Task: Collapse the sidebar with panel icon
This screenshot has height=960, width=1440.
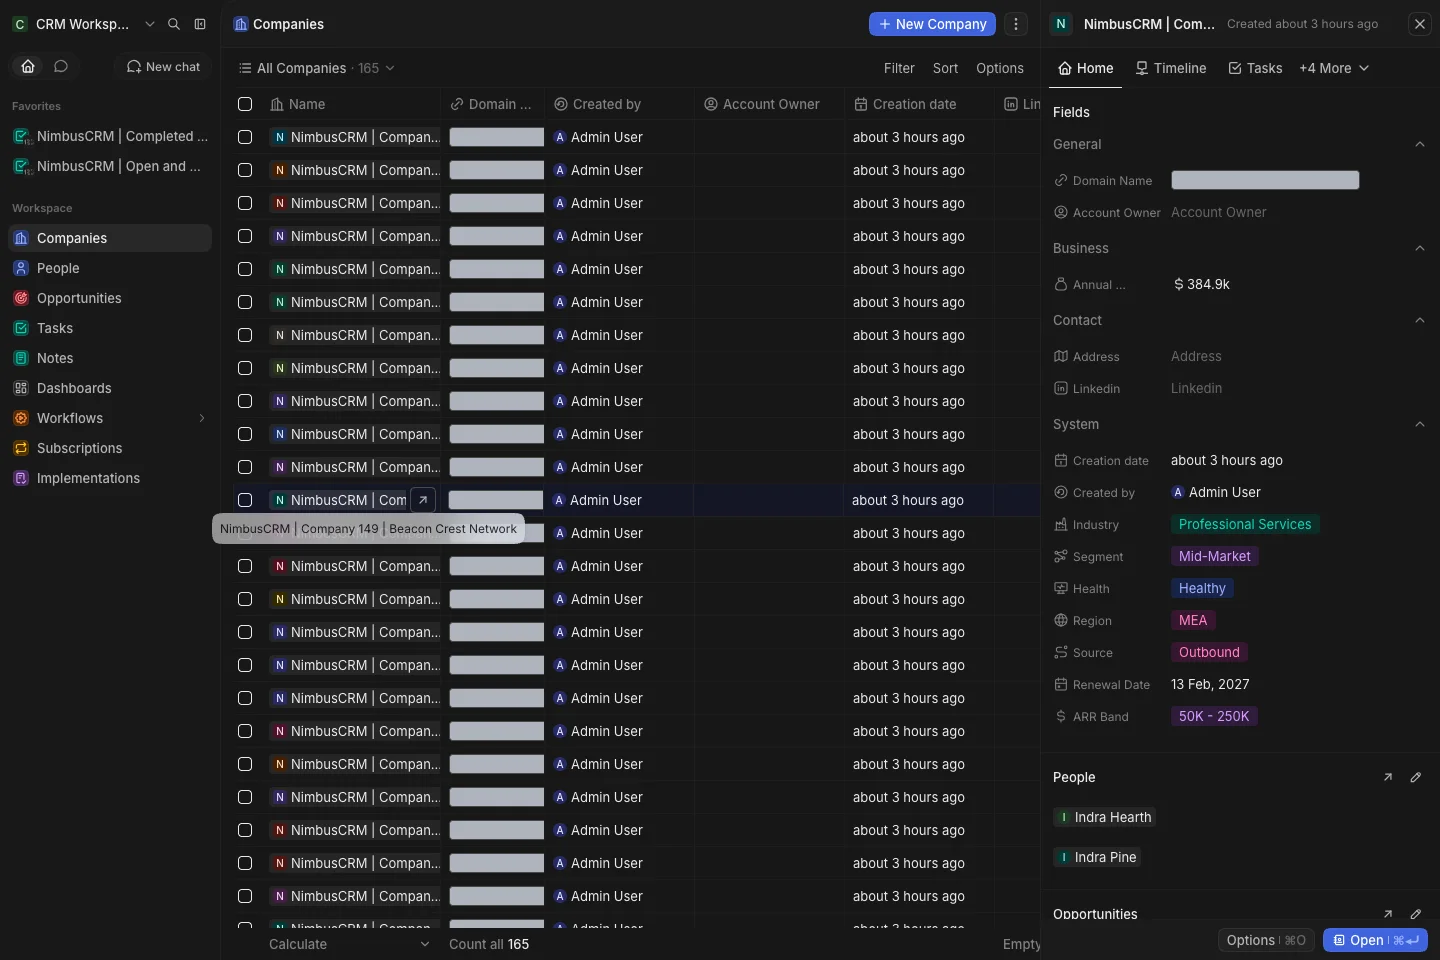Action: [200, 24]
